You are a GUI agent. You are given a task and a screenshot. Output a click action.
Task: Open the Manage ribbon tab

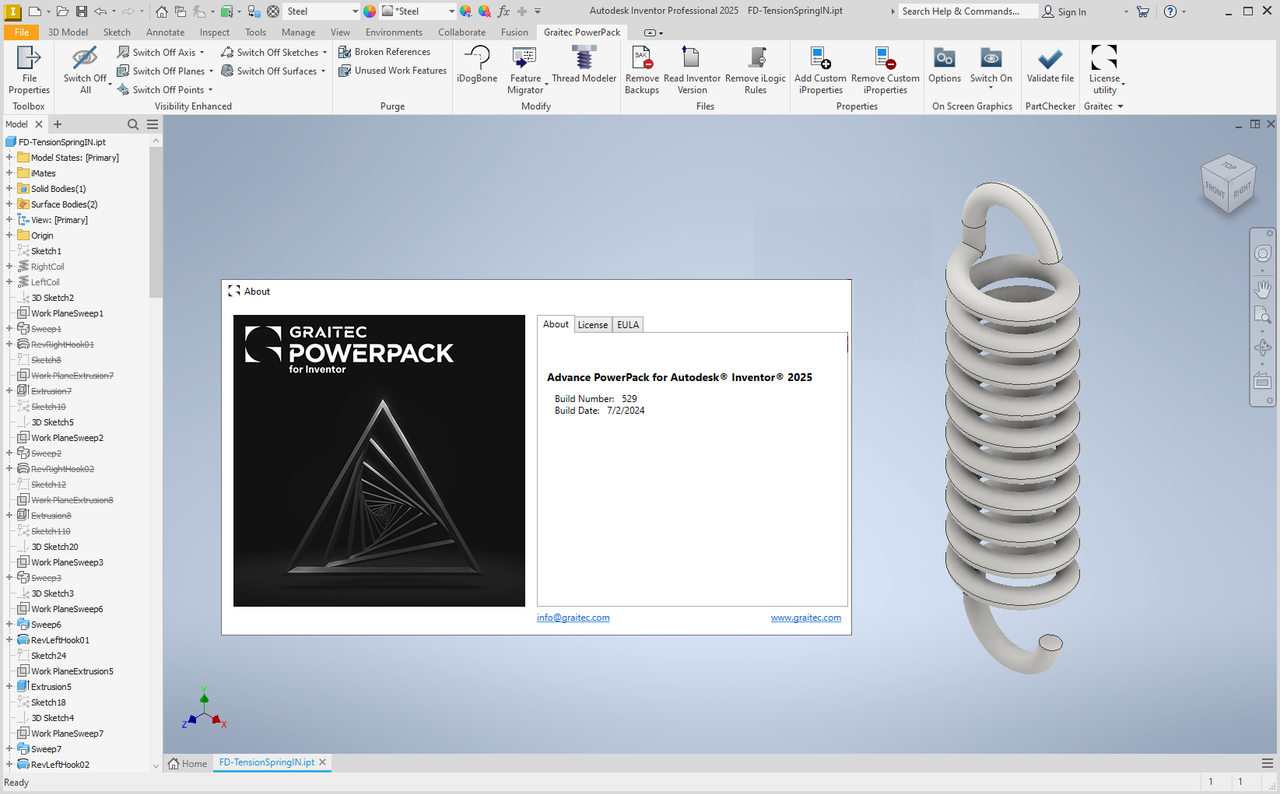tap(298, 32)
